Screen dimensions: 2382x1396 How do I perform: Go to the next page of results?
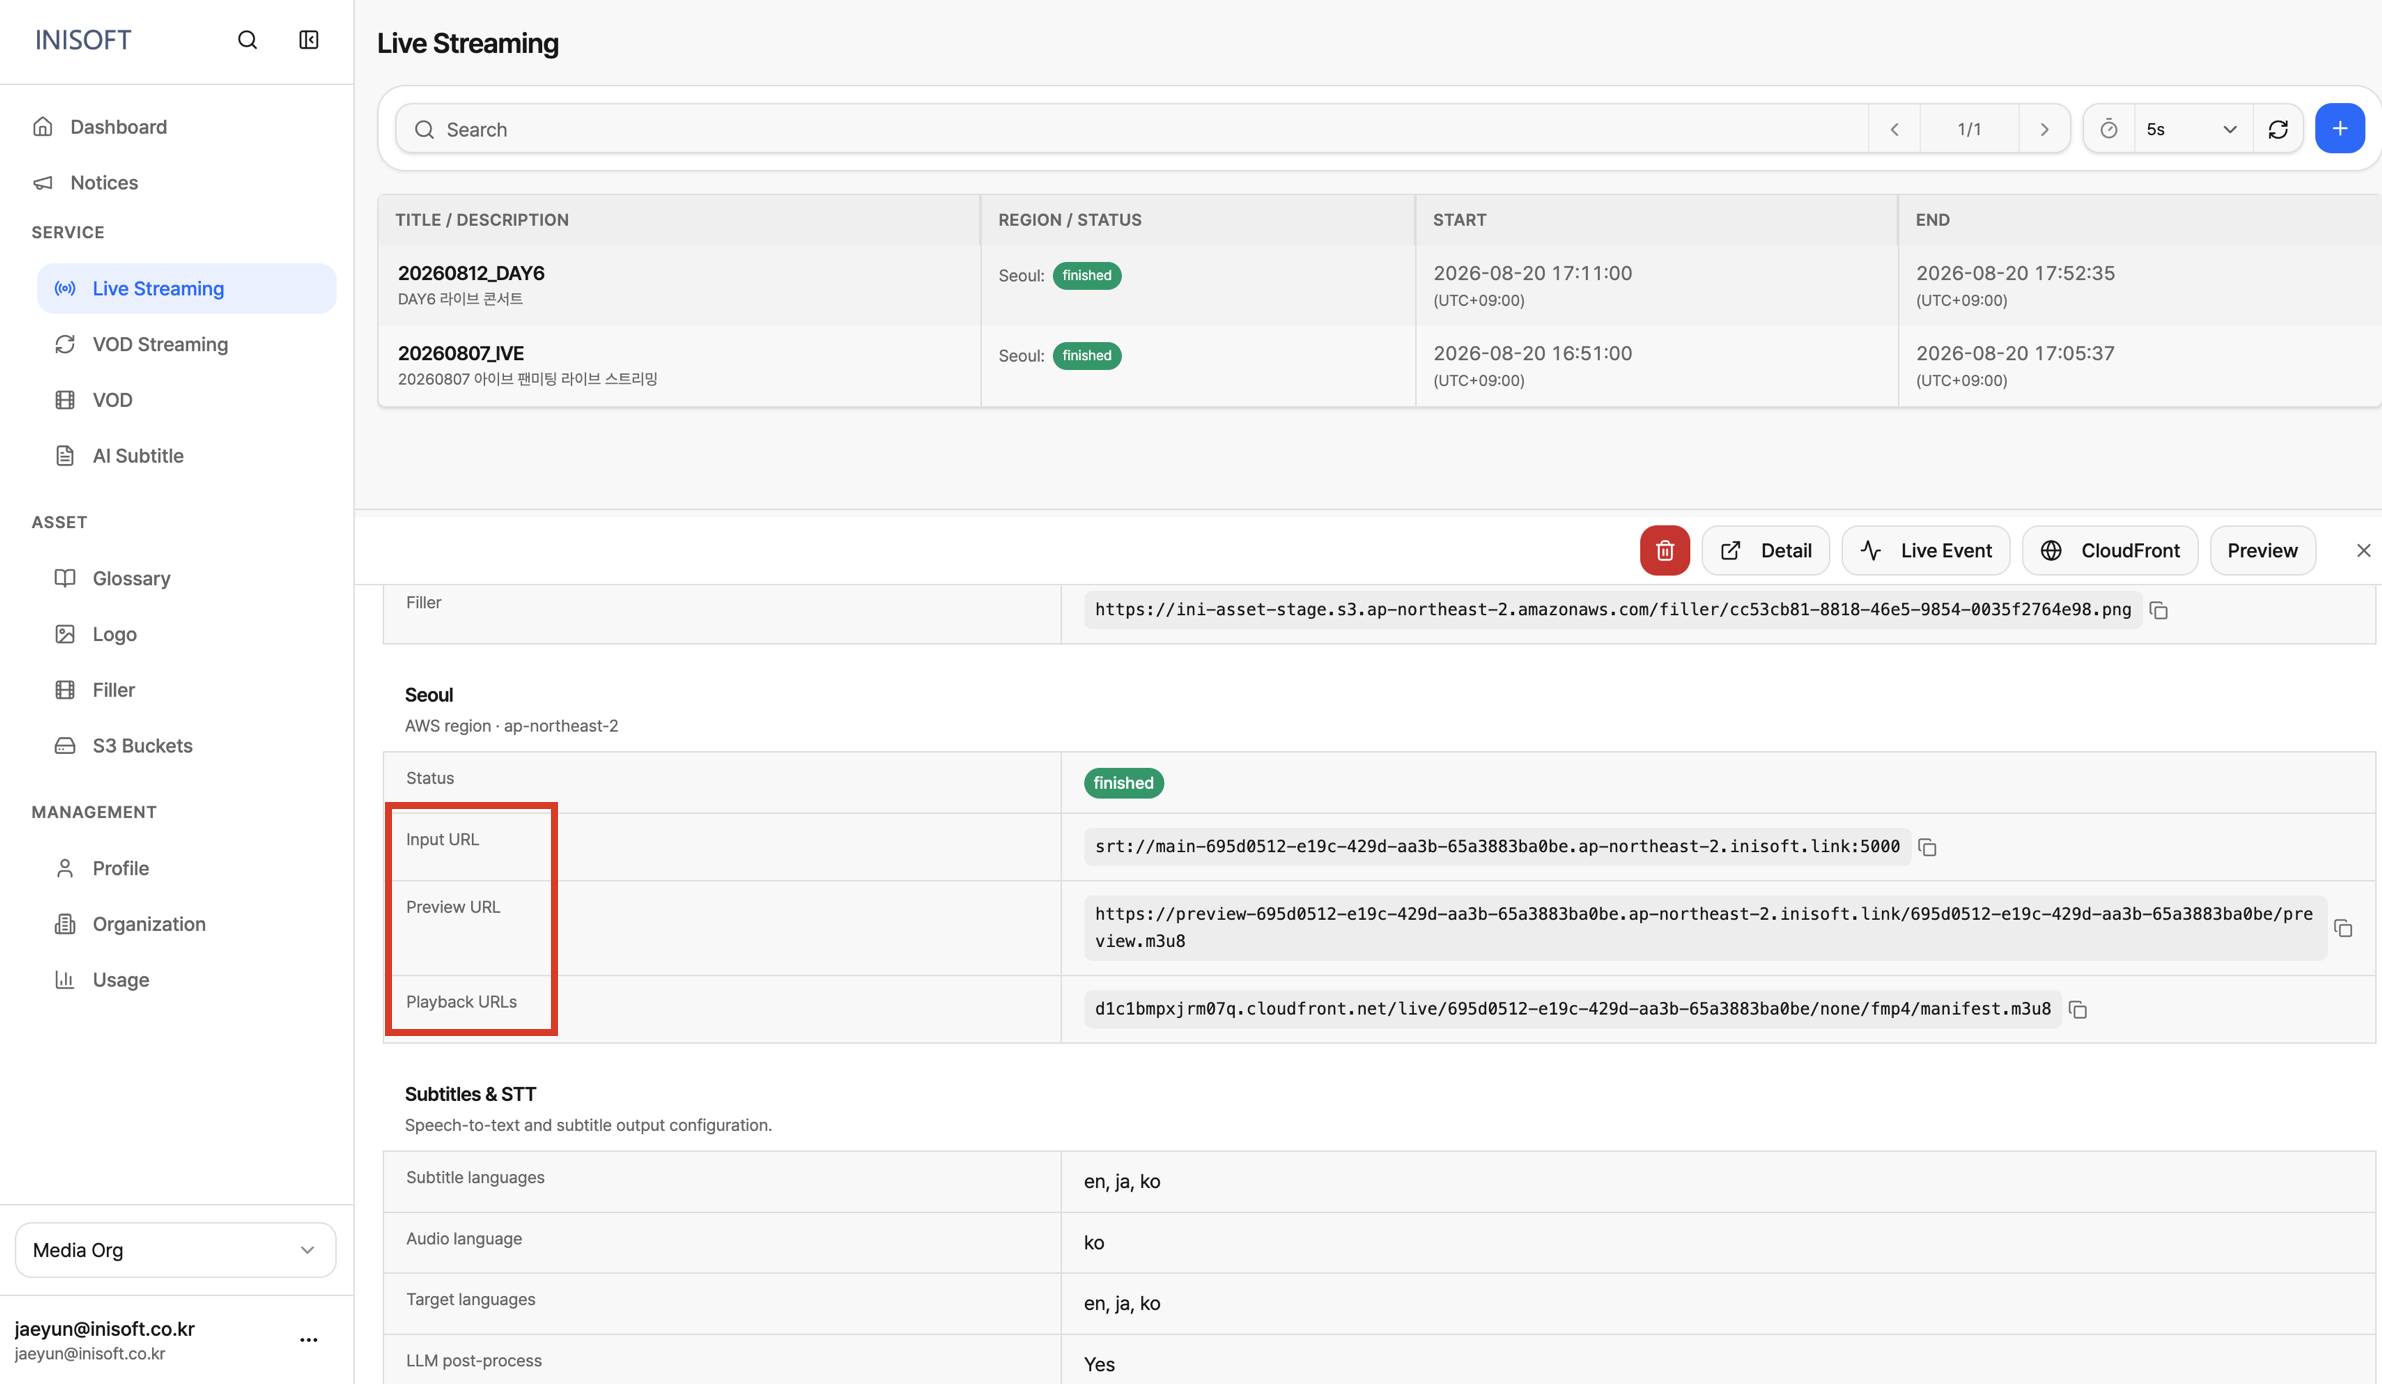coord(2044,129)
